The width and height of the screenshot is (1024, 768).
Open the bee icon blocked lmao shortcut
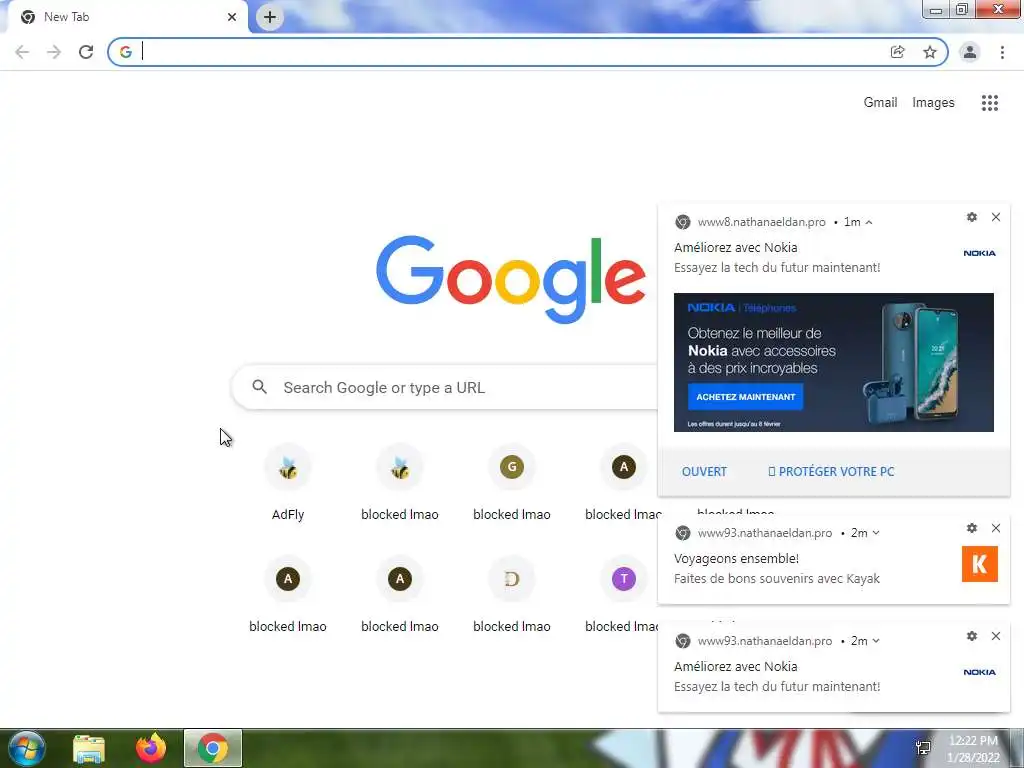(400, 483)
